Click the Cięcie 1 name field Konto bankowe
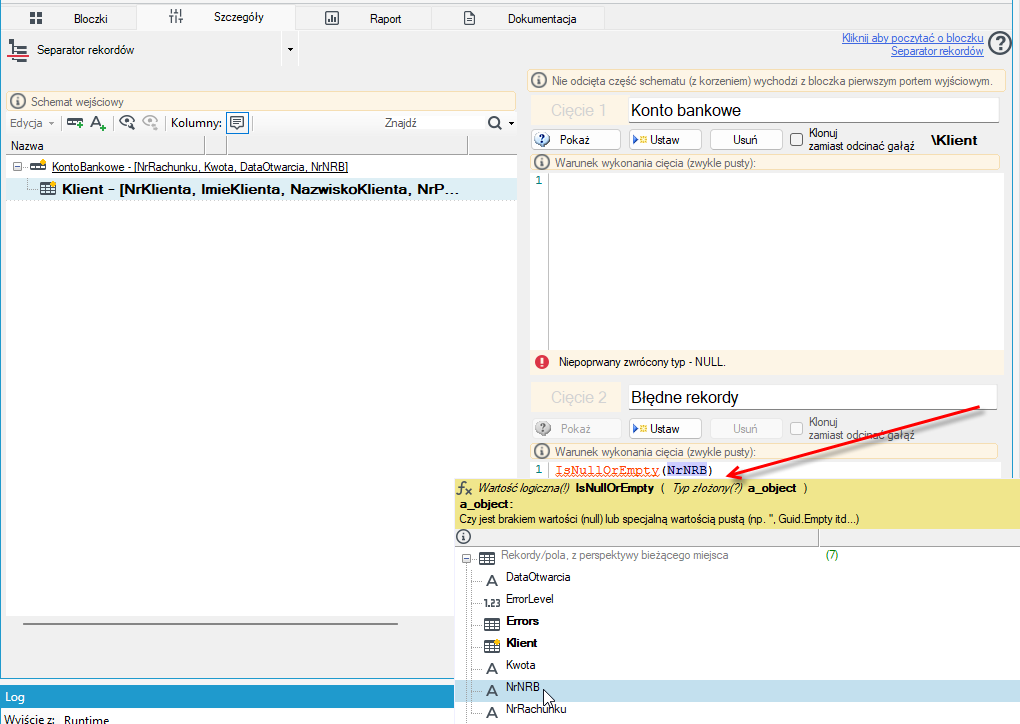1020x724 pixels. point(813,110)
